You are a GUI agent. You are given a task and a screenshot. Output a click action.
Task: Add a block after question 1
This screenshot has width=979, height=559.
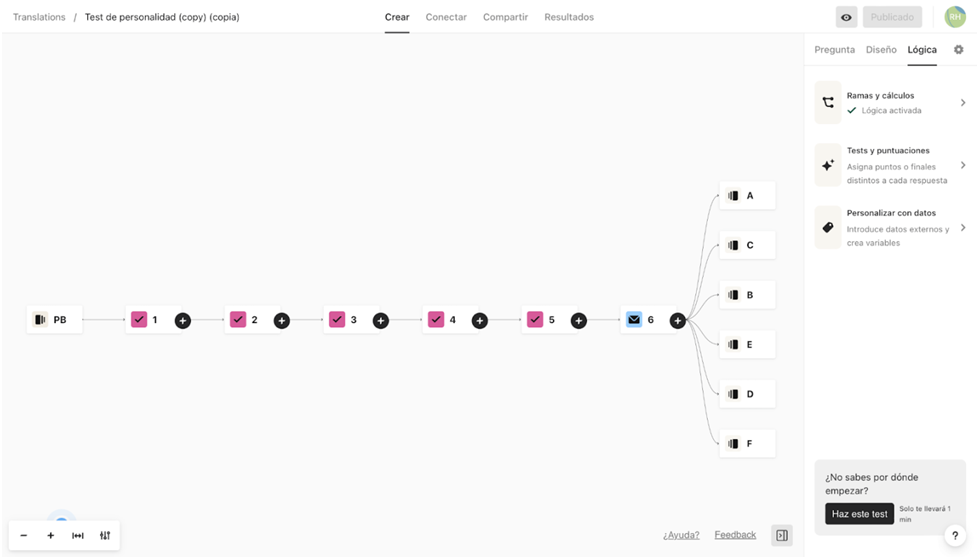tap(182, 321)
